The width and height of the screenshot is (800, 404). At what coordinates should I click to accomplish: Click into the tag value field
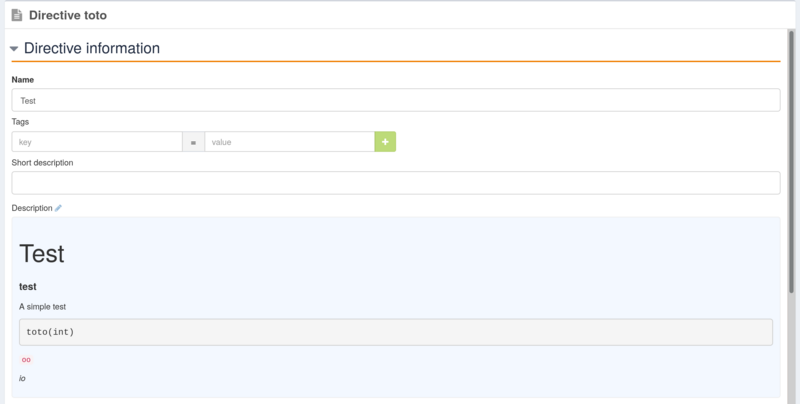coord(290,142)
